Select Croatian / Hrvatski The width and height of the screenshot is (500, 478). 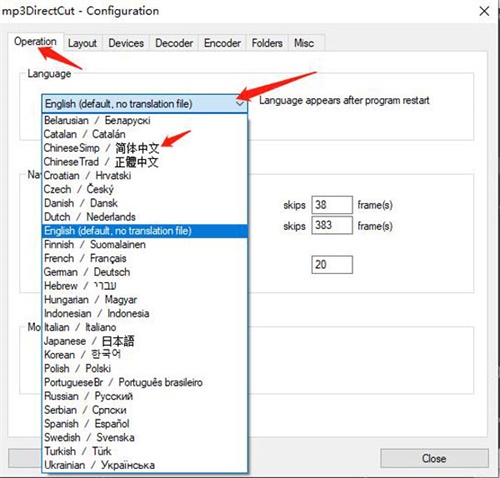[145, 175]
